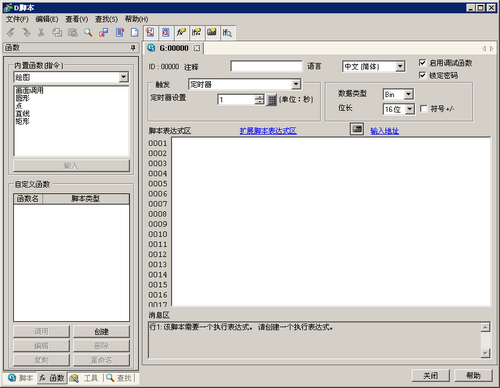The width and height of the screenshot is (500, 388).
Task: Click the magnifier search icon in toolbar
Action: click(88, 32)
